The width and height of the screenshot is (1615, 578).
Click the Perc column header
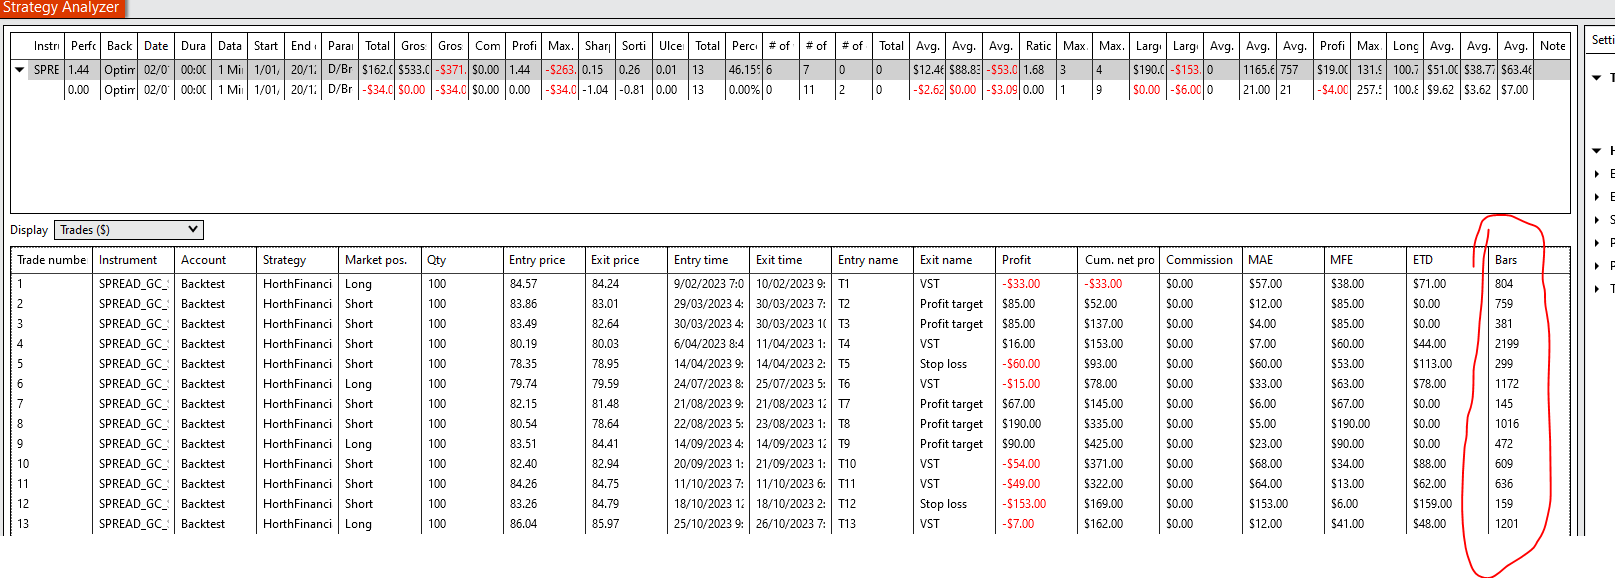click(x=745, y=46)
